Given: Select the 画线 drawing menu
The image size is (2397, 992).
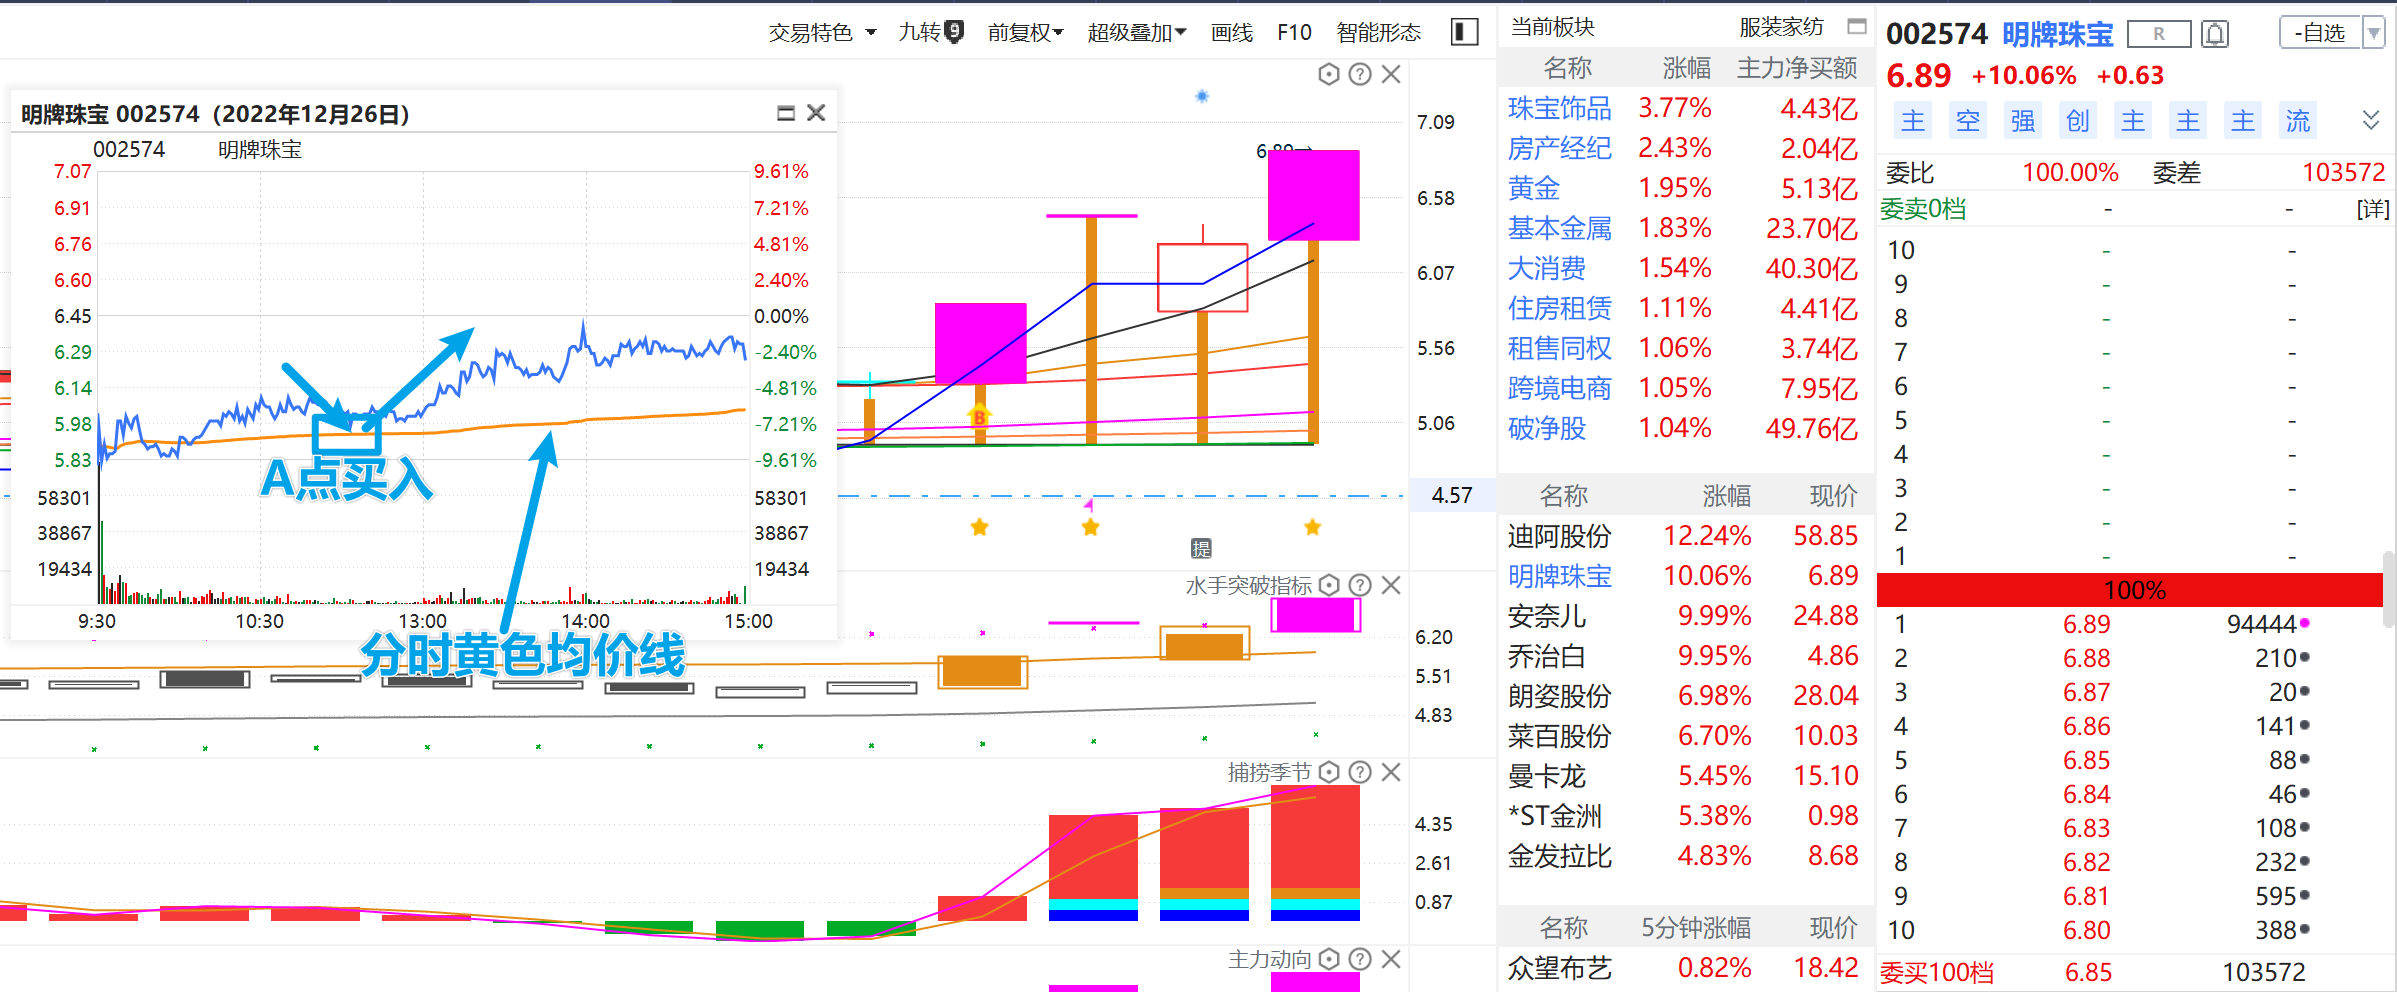Looking at the screenshot, I should [1231, 32].
